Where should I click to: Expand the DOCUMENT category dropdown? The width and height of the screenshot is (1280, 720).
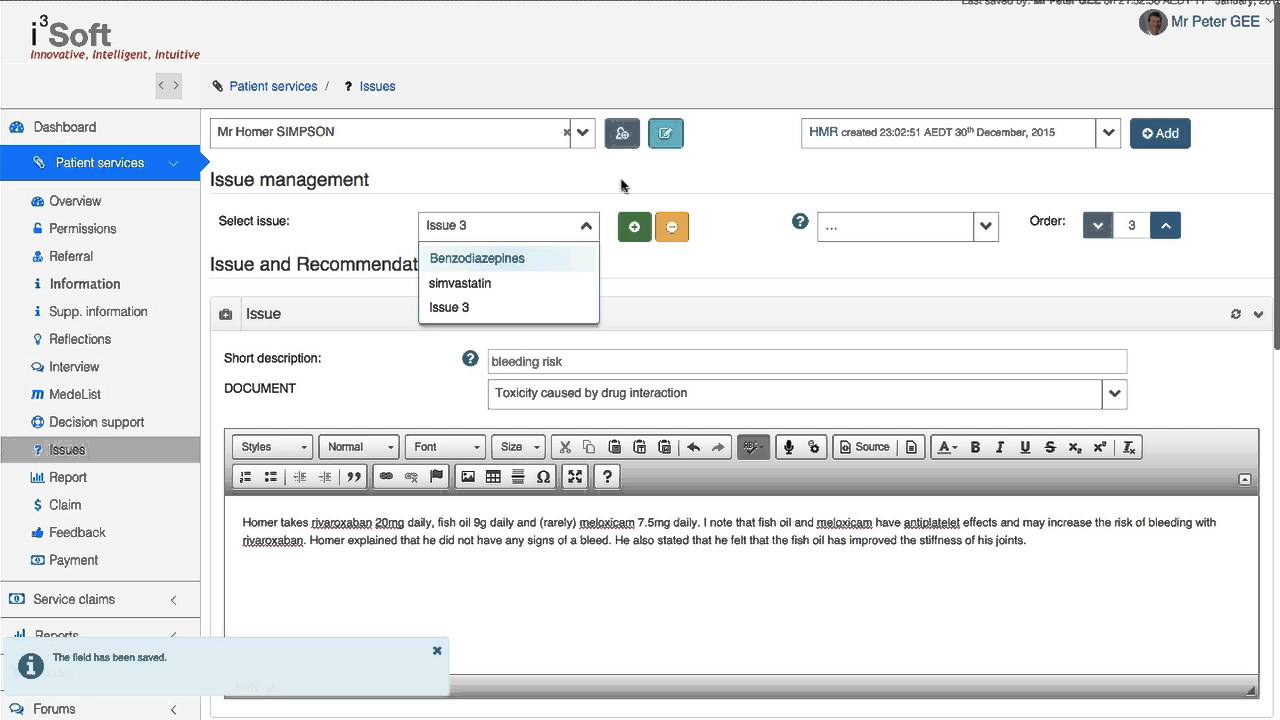point(1114,394)
